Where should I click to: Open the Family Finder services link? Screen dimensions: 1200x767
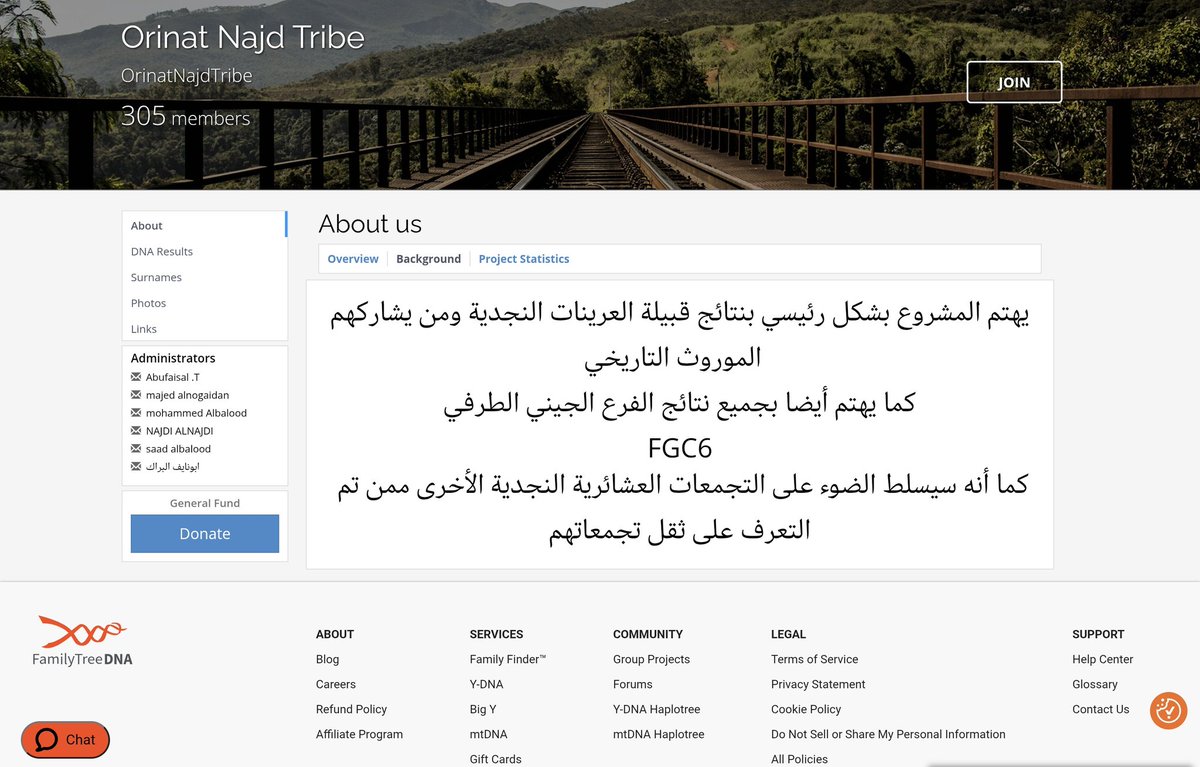(508, 660)
